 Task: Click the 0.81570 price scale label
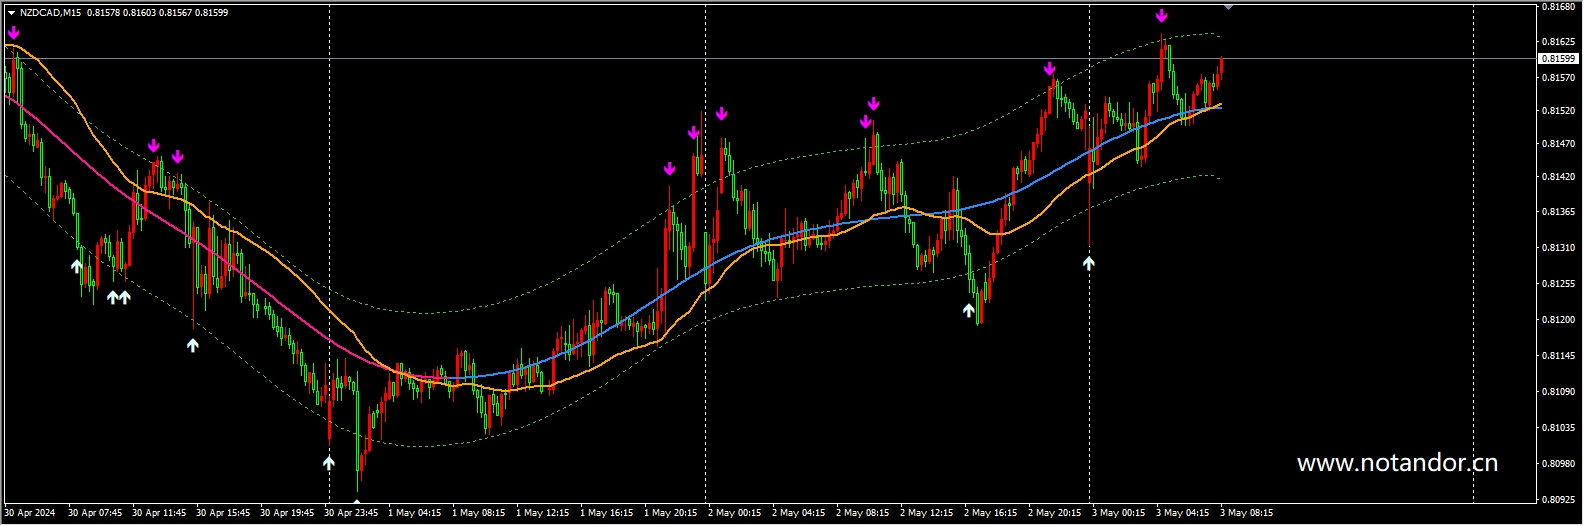coord(1559,78)
